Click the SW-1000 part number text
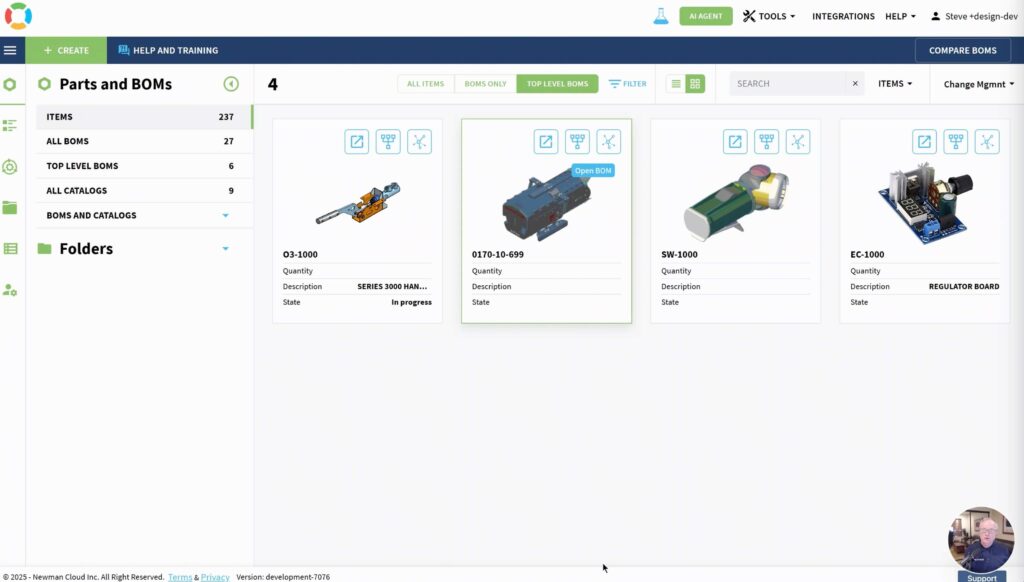Screen dimensions: 1024x582 click(679, 255)
